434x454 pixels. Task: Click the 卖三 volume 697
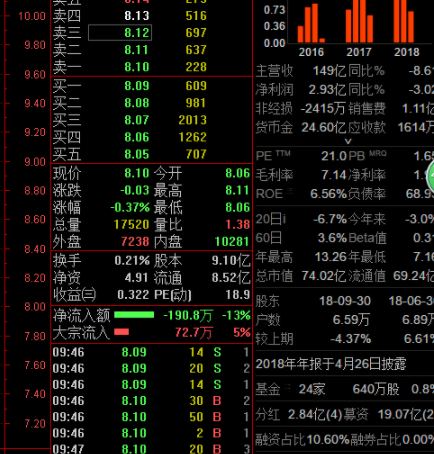[x=196, y=33]
